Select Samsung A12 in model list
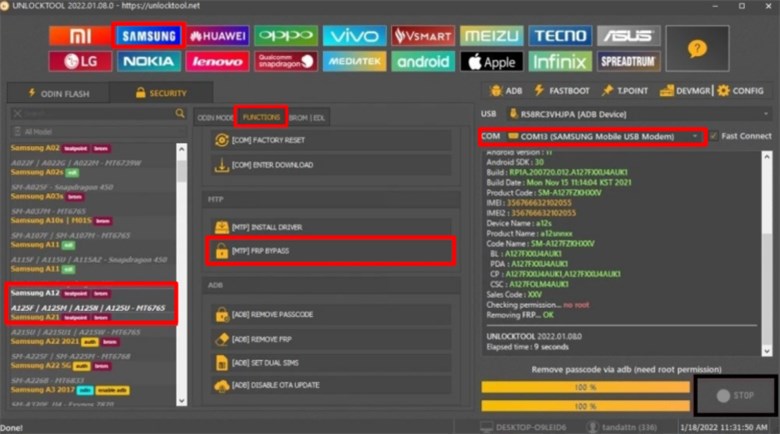Viewport: 780px width, 434px height. [x=35, y=293]
